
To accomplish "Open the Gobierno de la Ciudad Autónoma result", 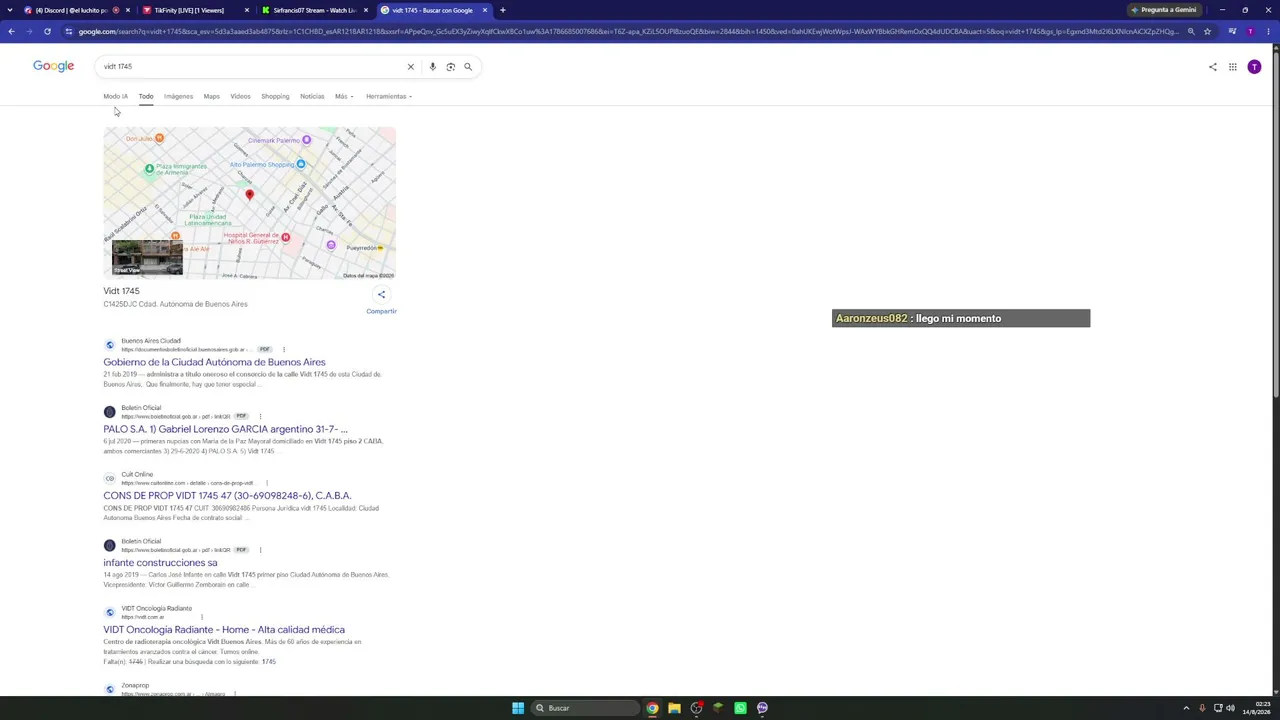I will tap(214, 362).
